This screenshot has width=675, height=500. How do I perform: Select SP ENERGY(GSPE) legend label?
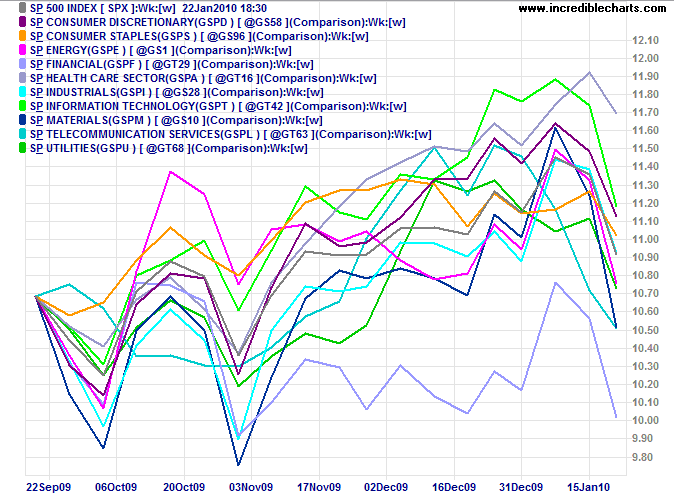pyautogui.click(x=161, y=50)
